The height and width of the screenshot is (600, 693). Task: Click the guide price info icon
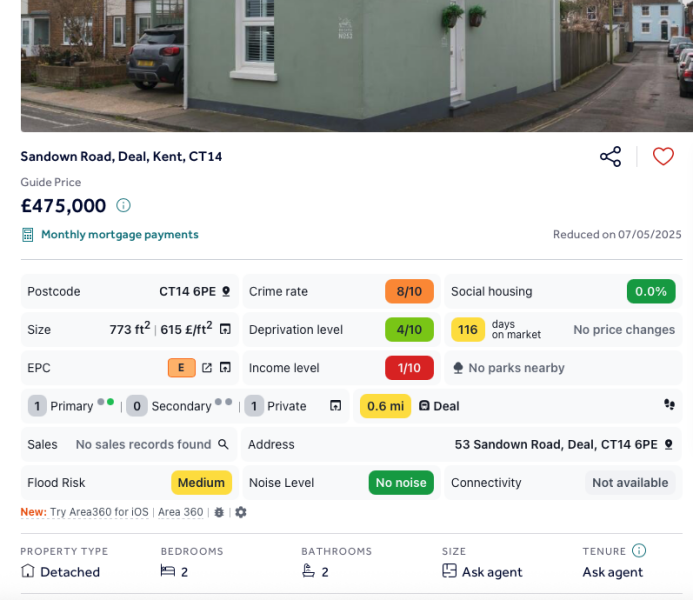[123, 206]
